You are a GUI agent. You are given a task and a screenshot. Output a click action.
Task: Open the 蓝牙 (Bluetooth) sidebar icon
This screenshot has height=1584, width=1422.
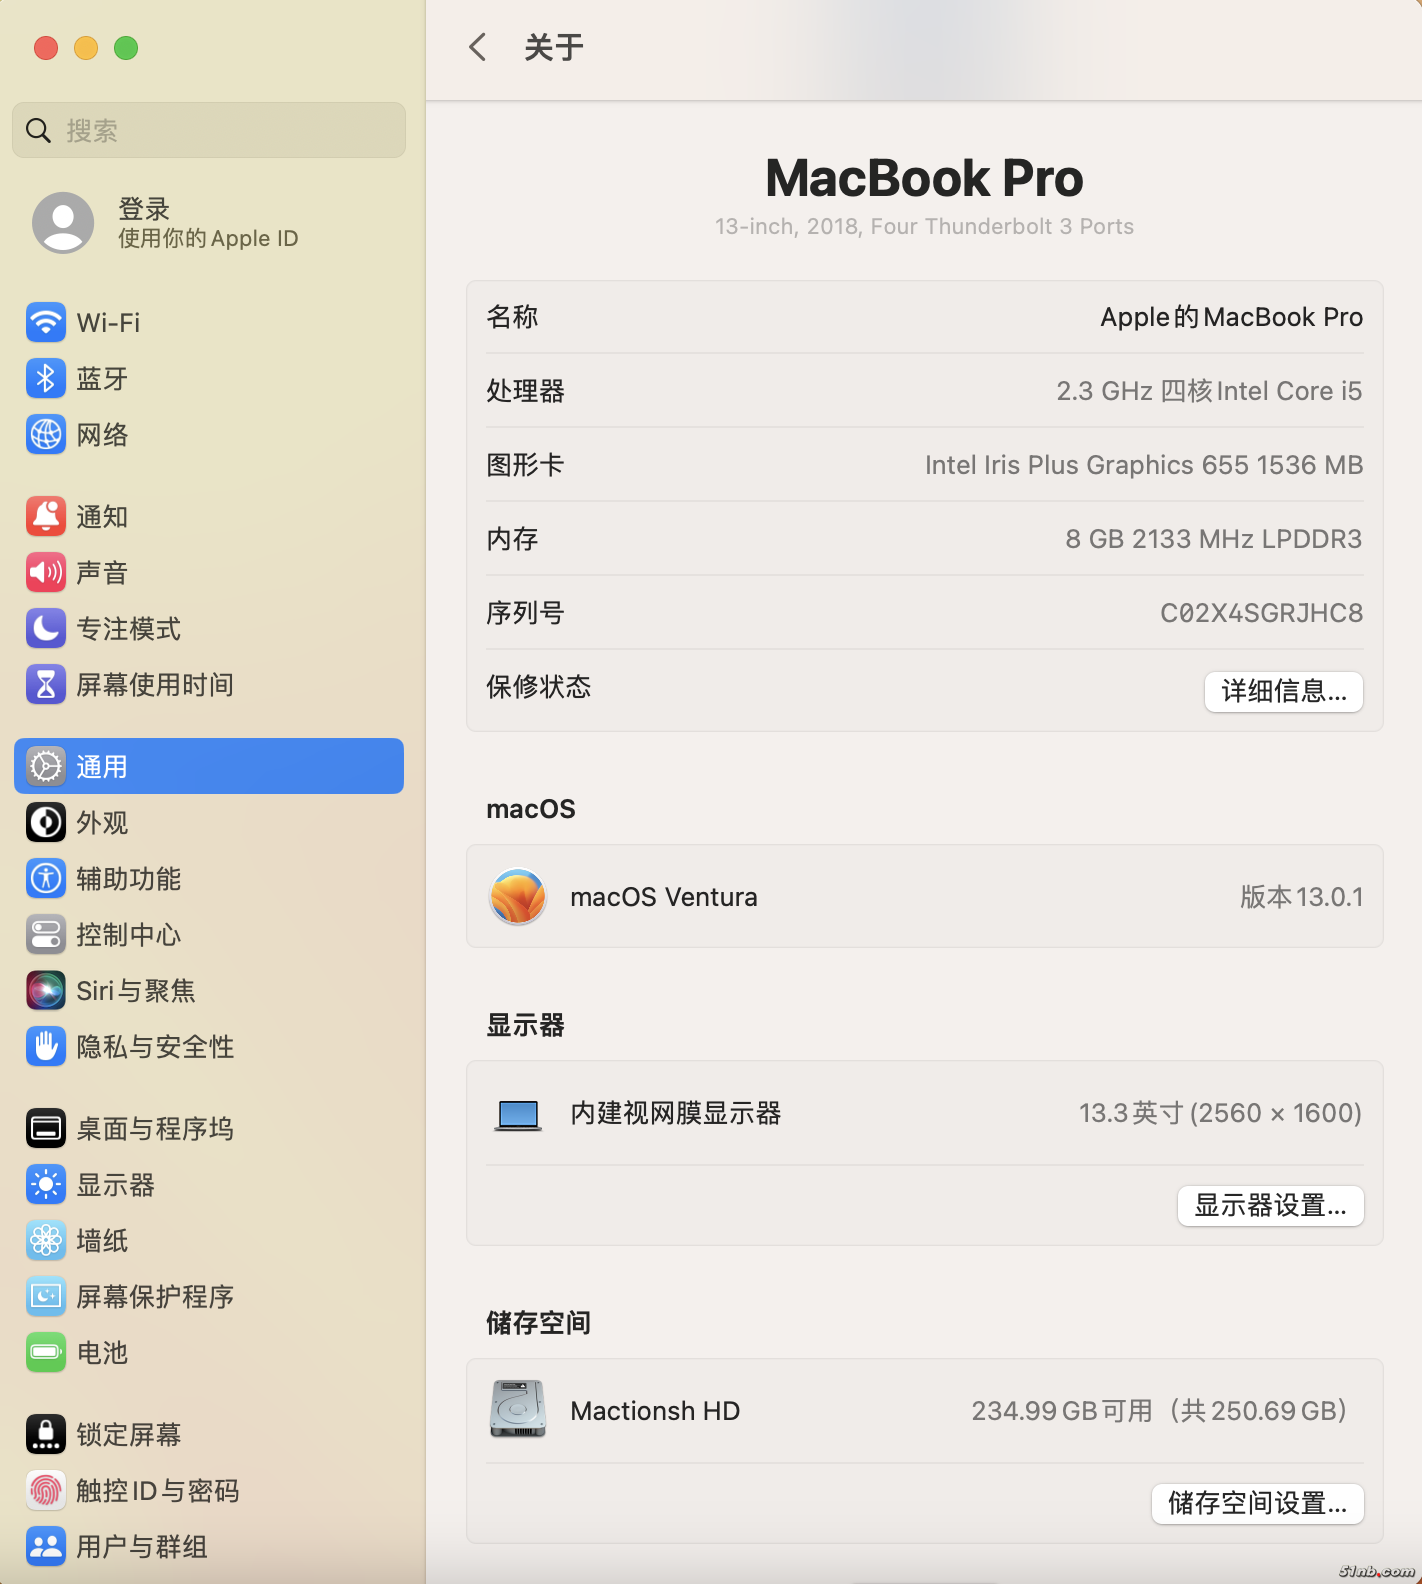pos(46,378)
